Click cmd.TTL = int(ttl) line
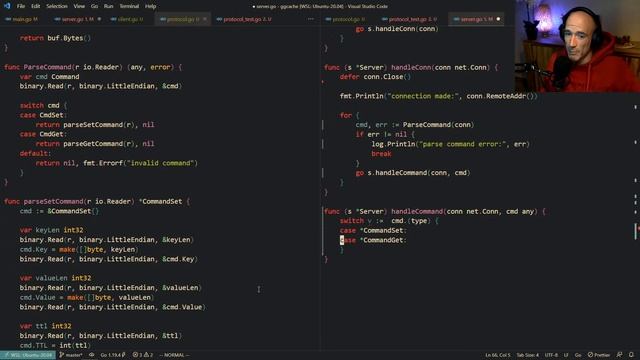Viewport: 640px width, 360px height. pos(56,345)
